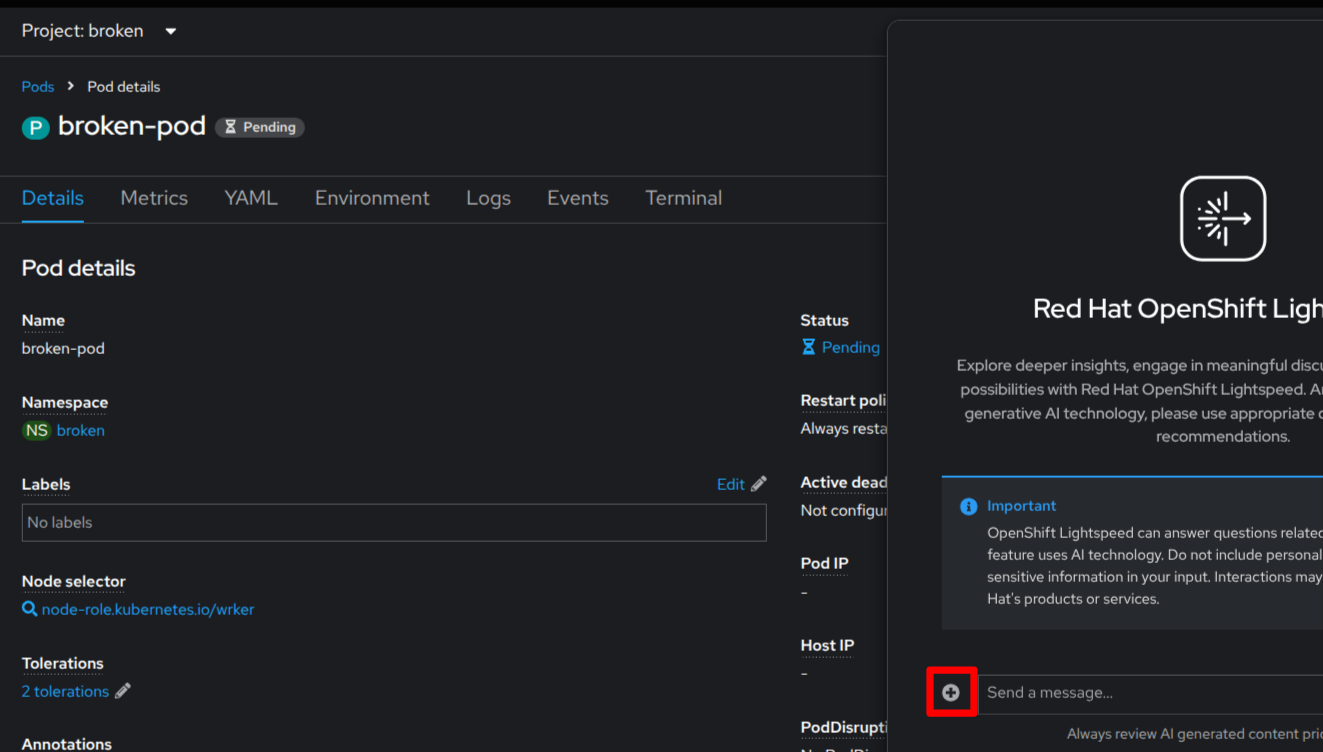Go to Pods breadcrumb link
The width and height of the screenshot is (1323, 752).
click(x=38, y=87)
